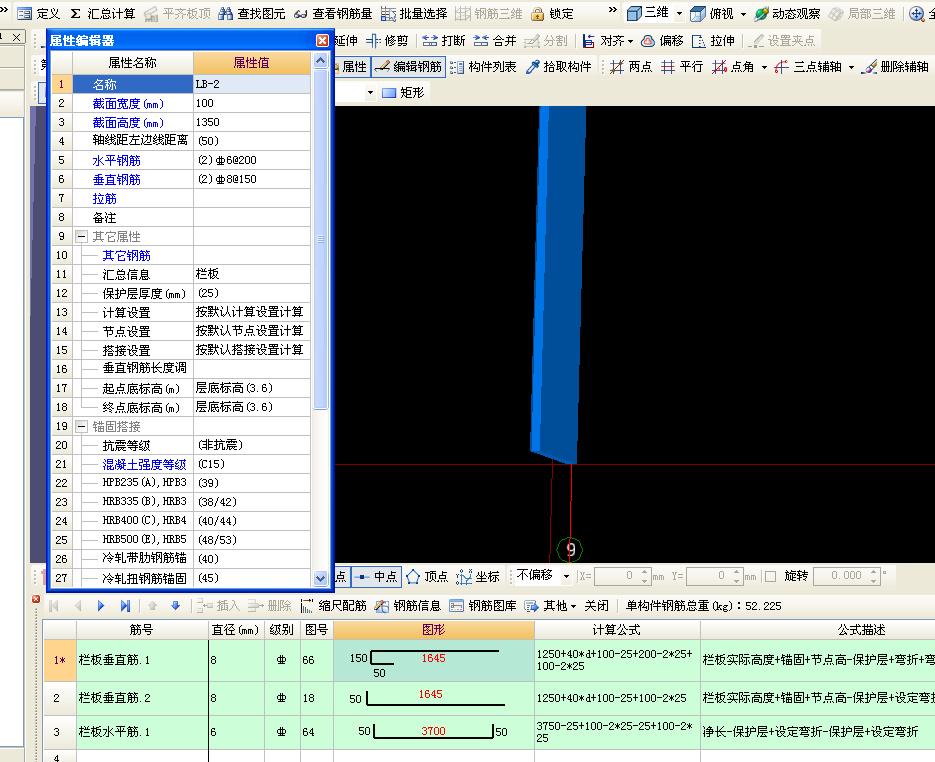
Task: Toggle the 属性 properties panel button
Action: (354, 67)
